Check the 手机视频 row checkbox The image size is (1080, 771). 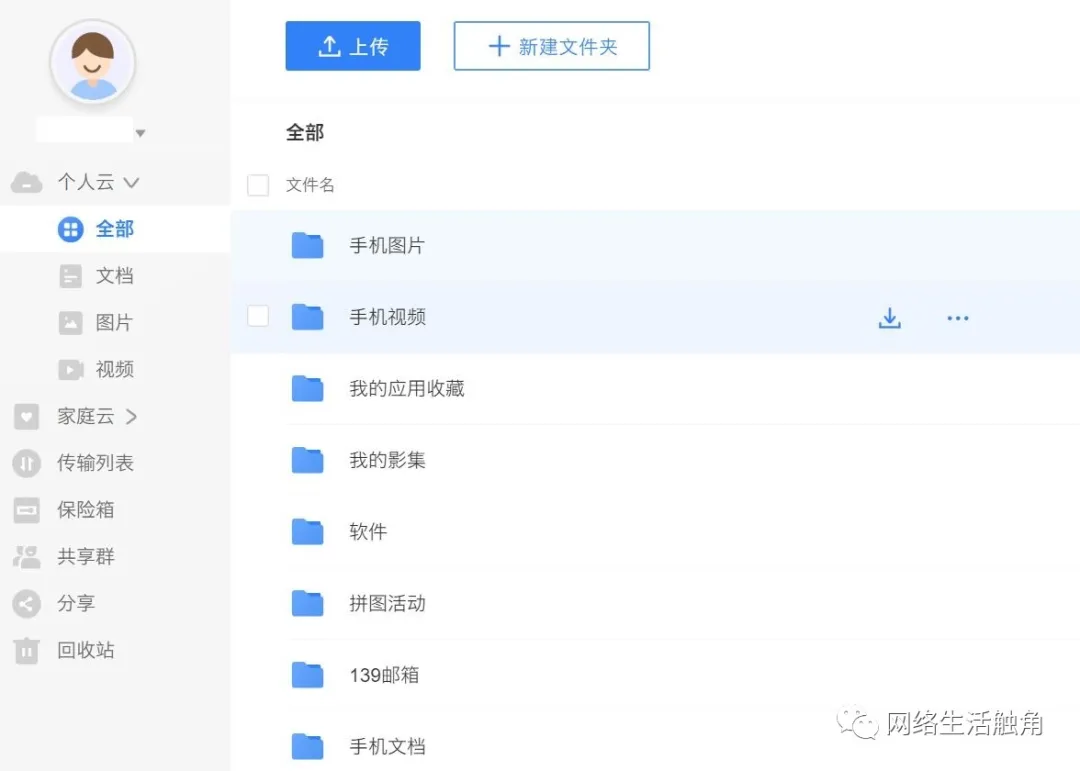pyautogui.click(x=258, y=315)
